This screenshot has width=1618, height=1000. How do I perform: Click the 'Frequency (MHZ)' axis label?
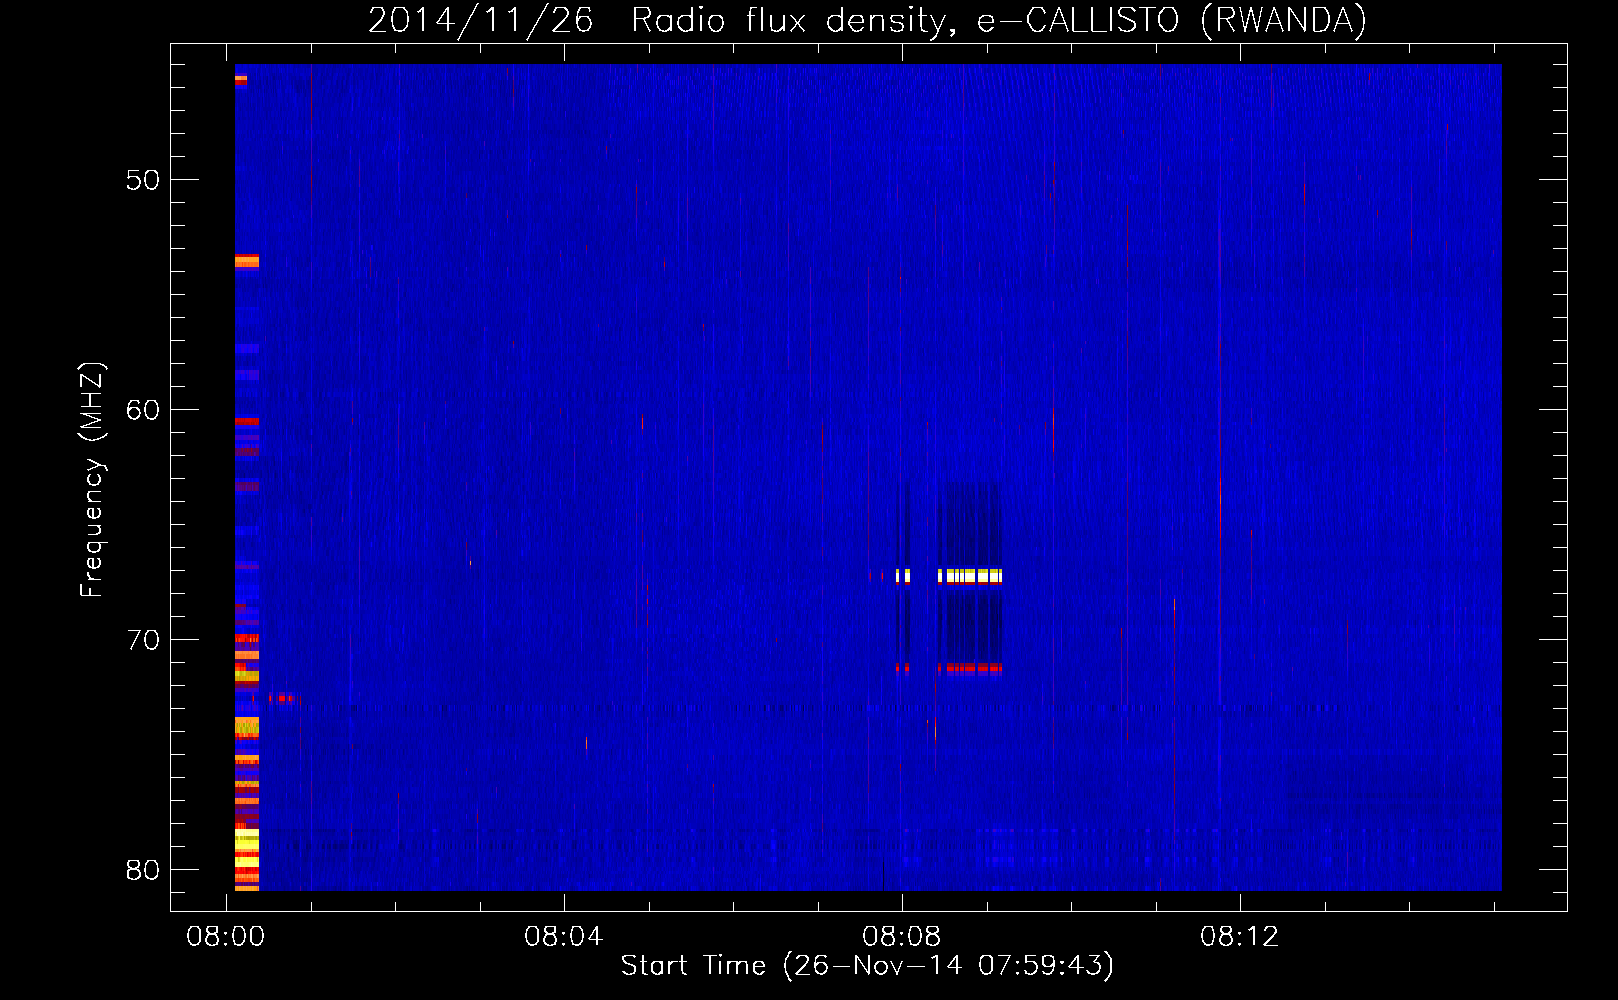click(x=92, y=480)
